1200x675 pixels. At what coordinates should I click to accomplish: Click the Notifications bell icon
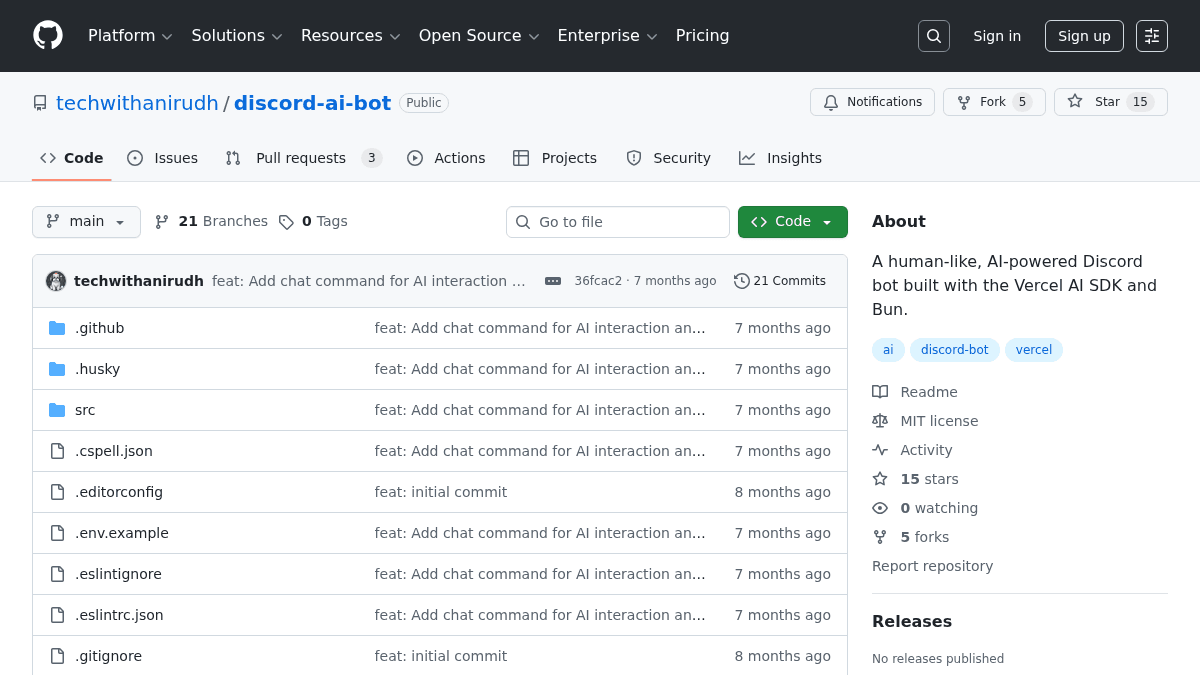click(x=831, y=102)
